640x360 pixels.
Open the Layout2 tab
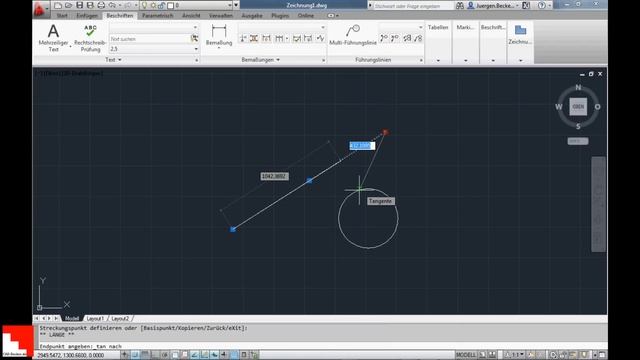pos(120,318)
